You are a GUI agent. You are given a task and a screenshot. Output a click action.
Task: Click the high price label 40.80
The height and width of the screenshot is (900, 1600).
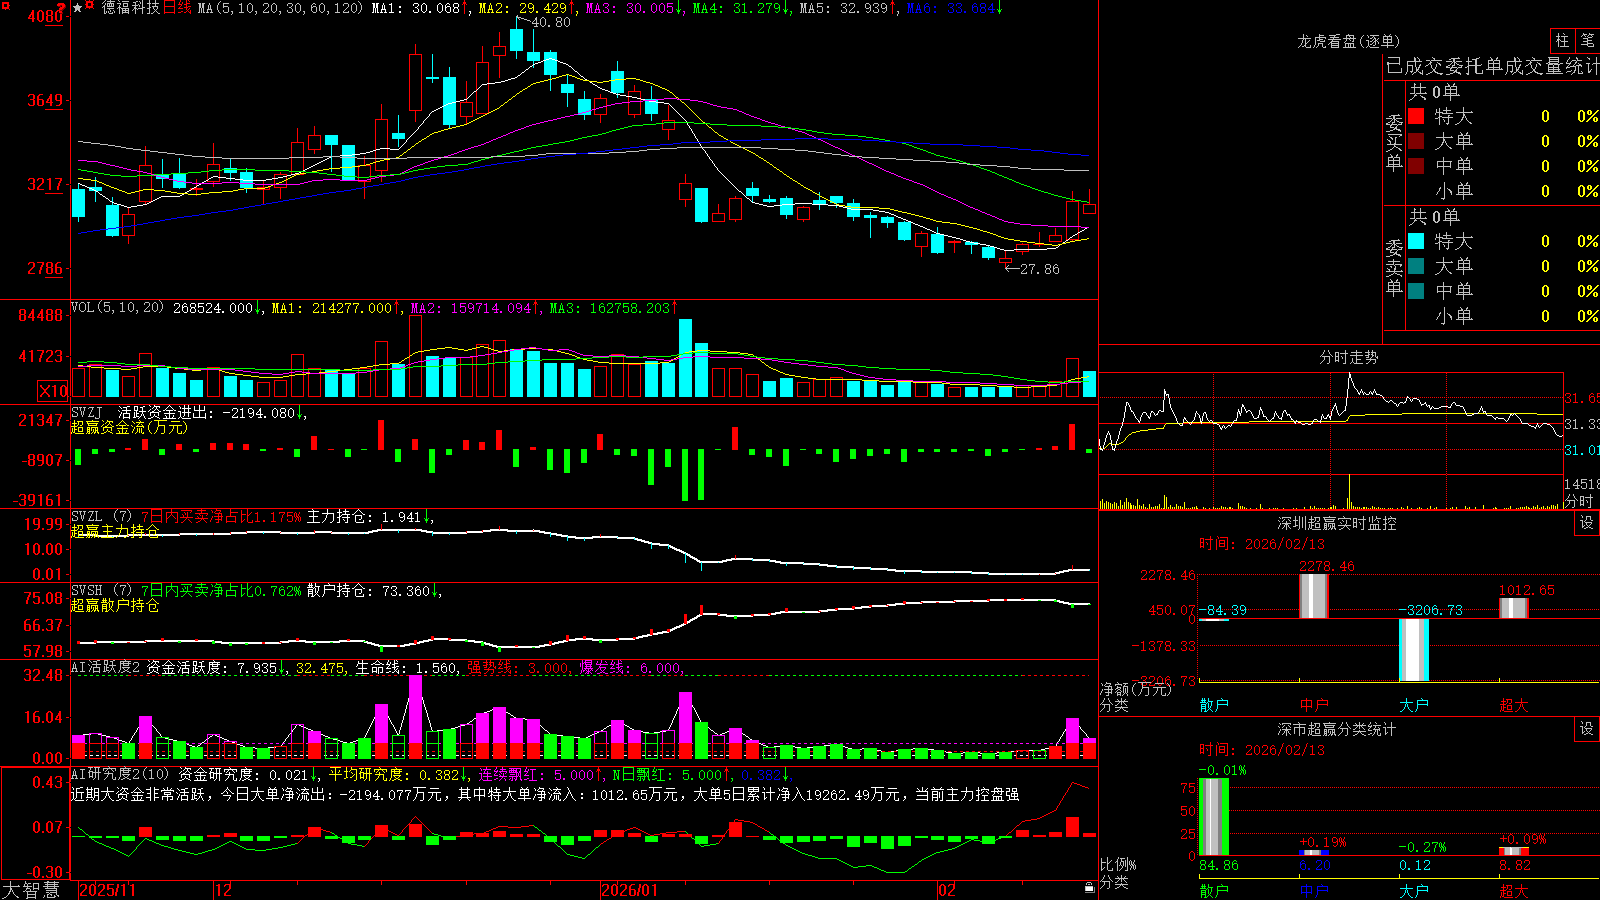[x=551, y=22]
